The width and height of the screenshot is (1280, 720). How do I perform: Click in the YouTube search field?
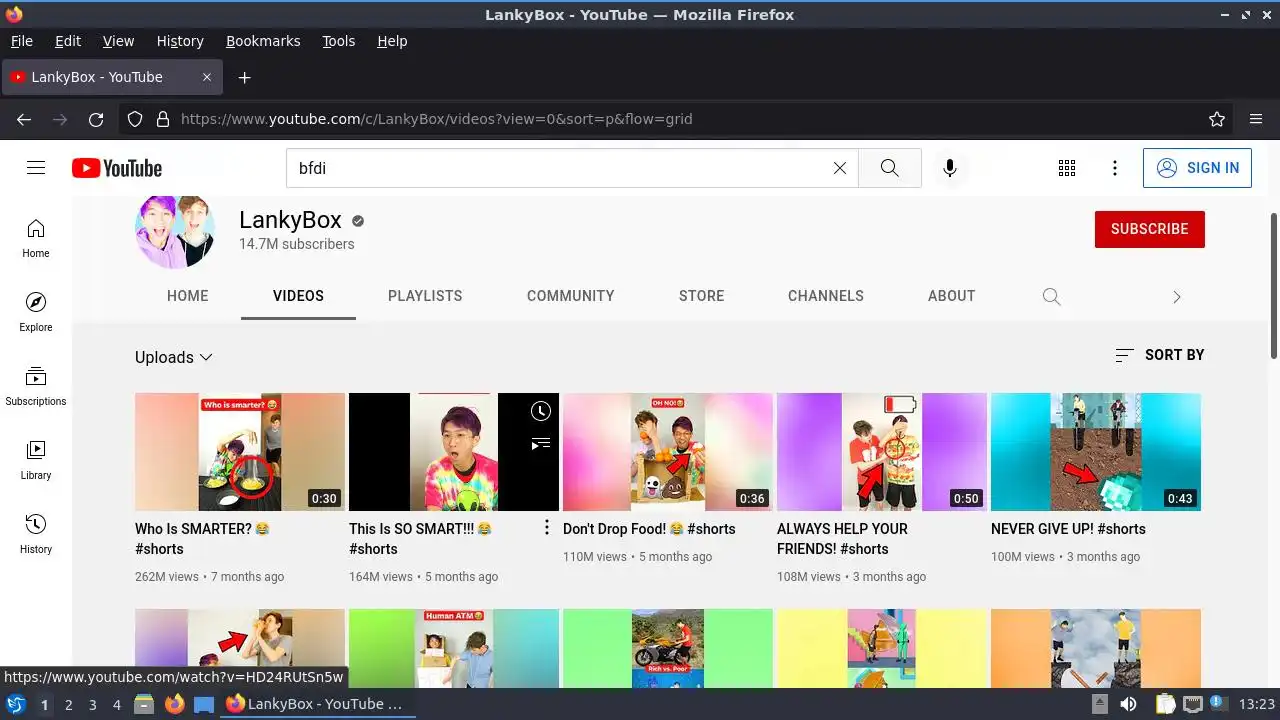pos(560,168)
